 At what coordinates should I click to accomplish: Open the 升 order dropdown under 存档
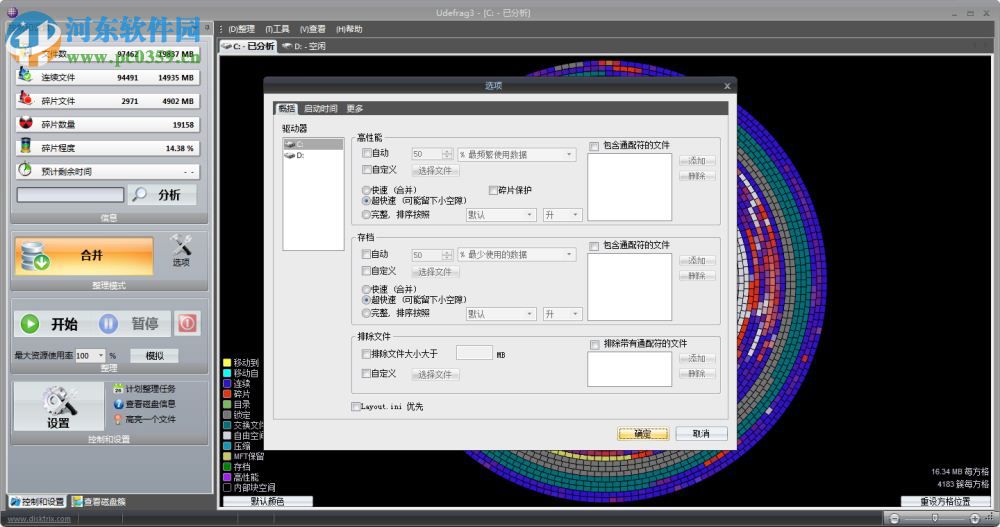562,314
